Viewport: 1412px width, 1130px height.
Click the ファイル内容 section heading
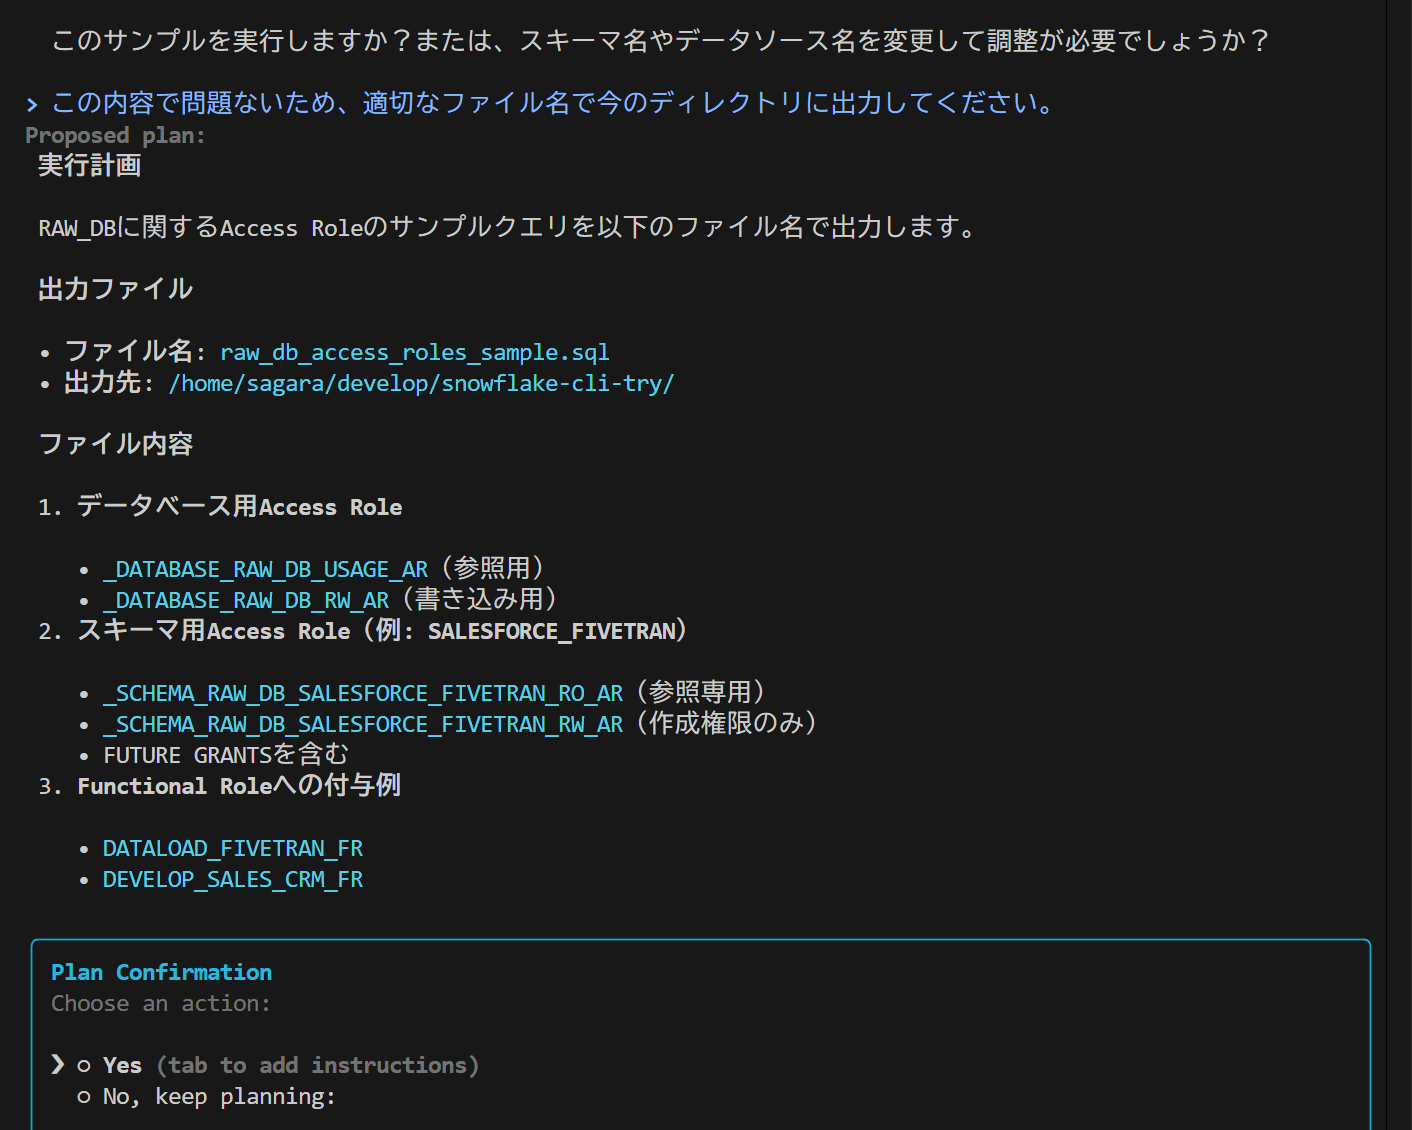[x=115, y=445]
